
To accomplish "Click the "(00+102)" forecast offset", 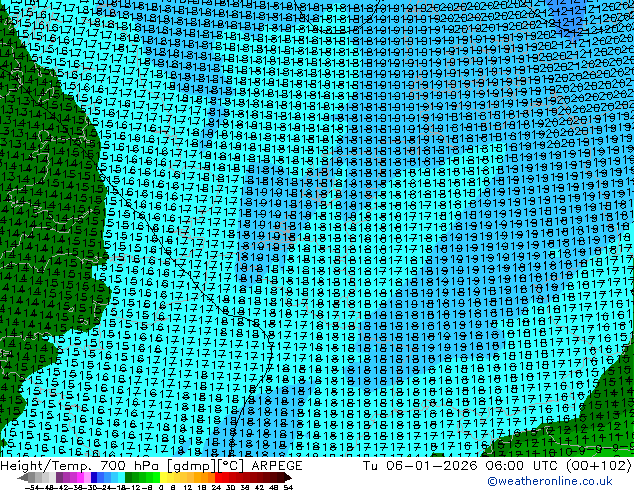I will (598, 466).
